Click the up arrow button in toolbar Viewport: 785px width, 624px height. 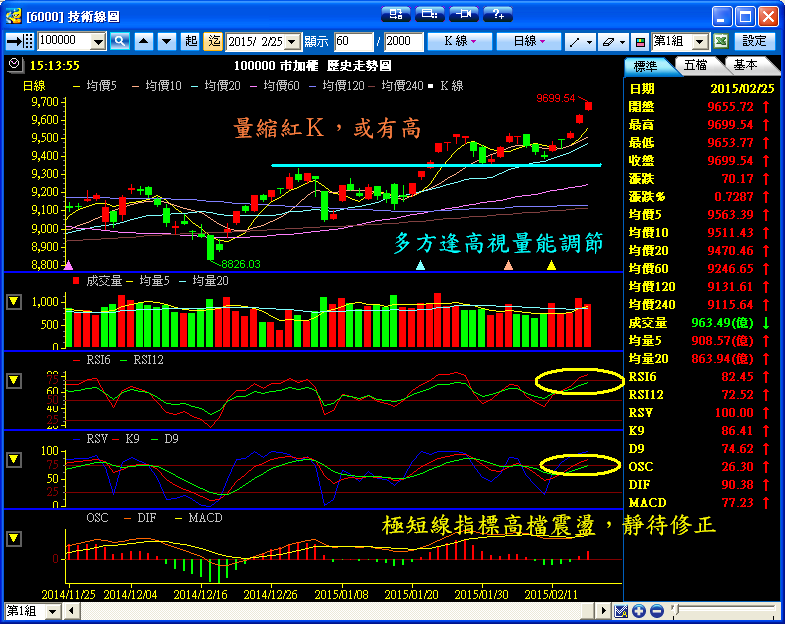tap(143, 41)
